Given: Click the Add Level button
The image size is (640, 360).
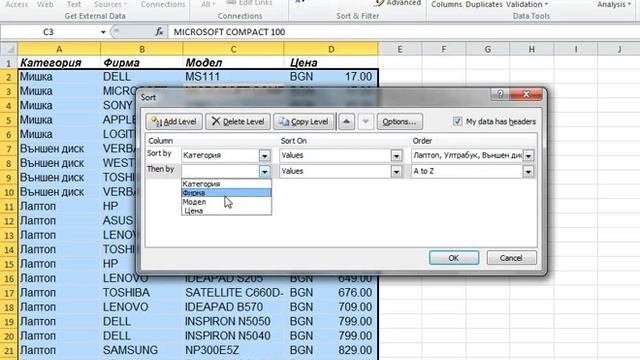Looking at the screenshot, I should (x=174, y=122).
